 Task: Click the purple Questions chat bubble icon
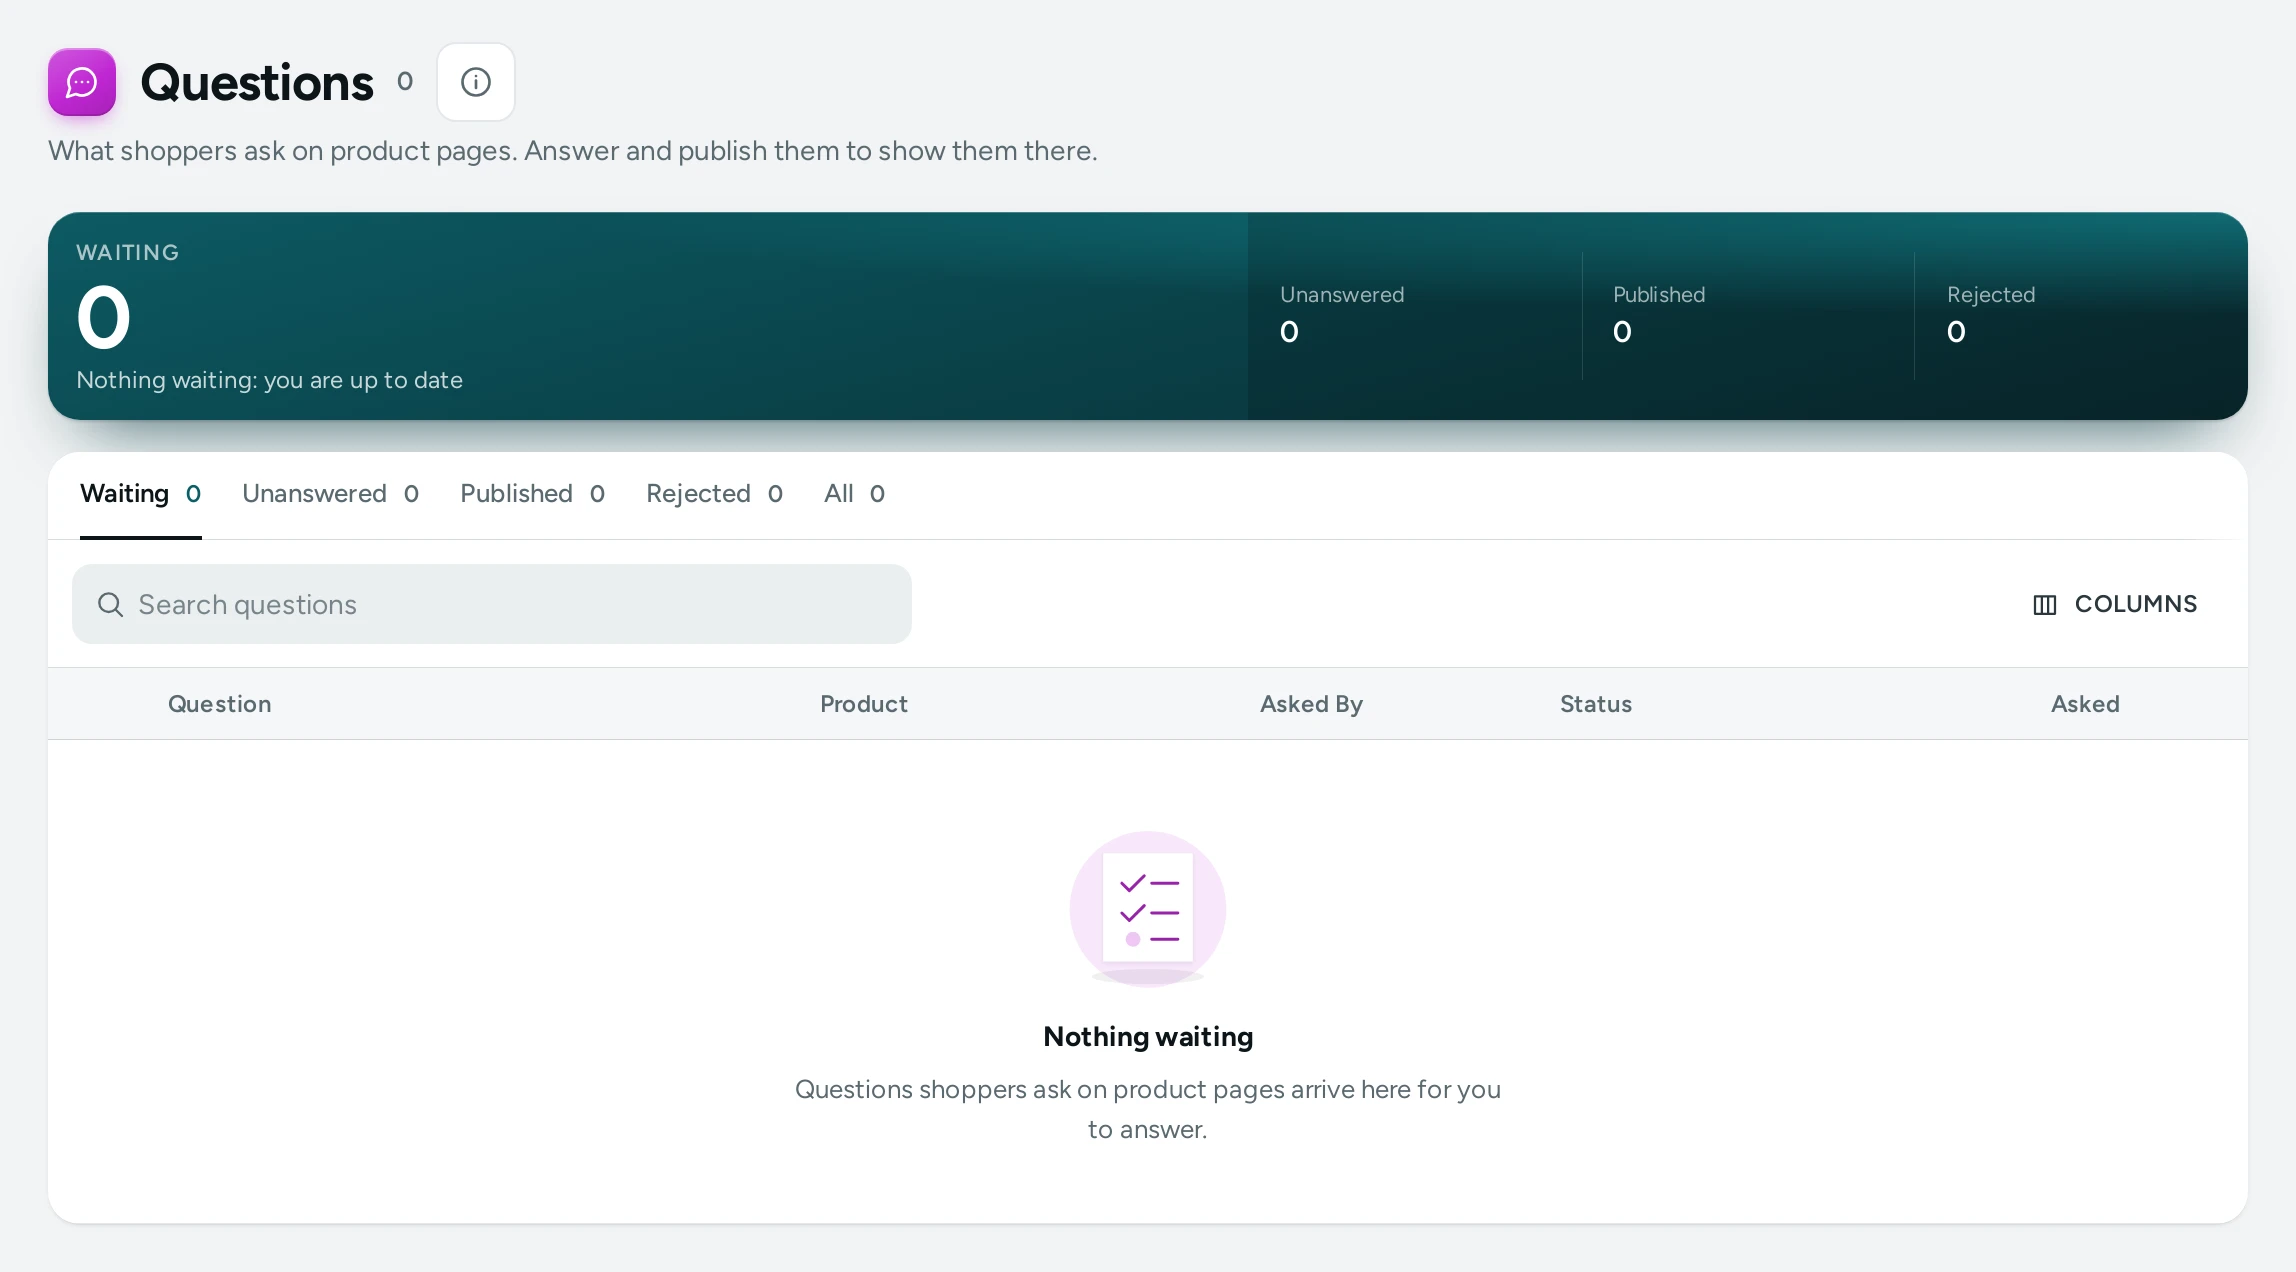tap(82, 82)
